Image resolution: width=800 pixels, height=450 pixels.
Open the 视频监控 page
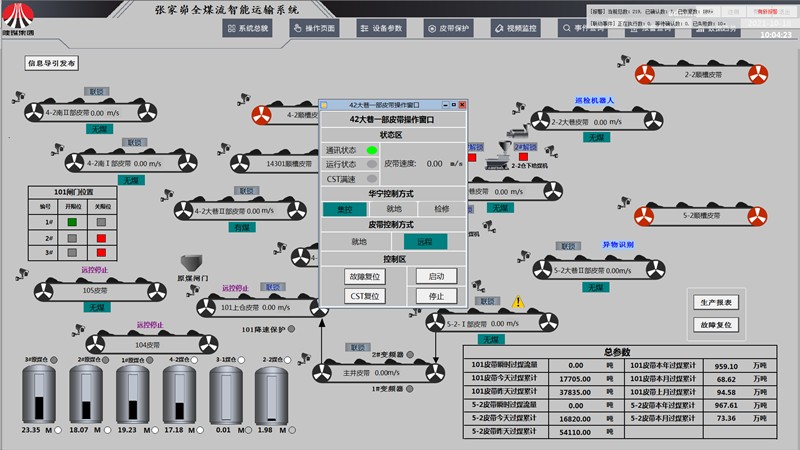516,29
